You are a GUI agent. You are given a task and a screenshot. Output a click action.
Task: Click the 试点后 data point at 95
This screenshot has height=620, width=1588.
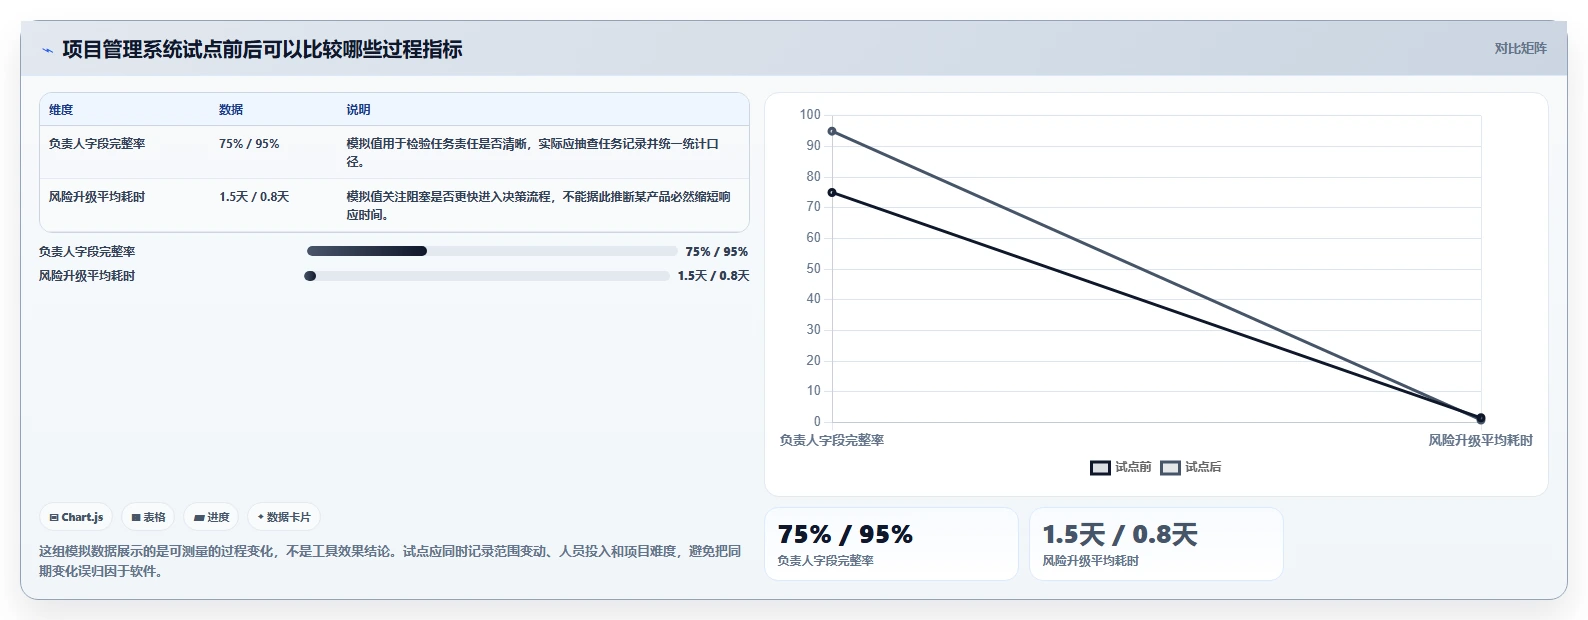coord(832,131)
